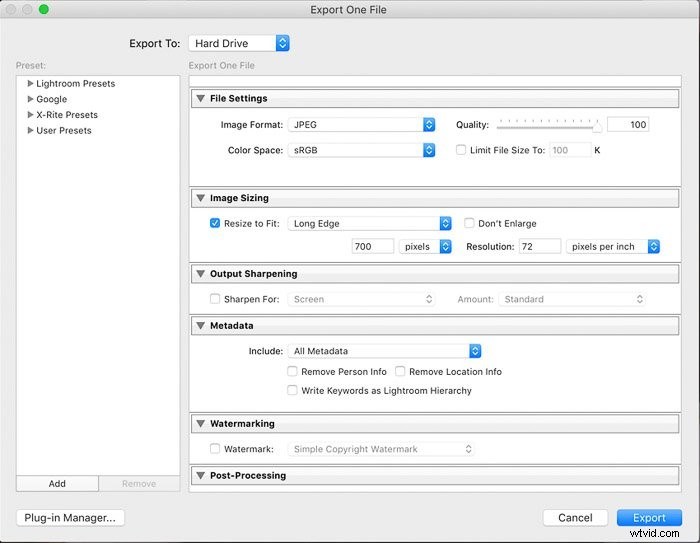Select the User Presets item
Image resolution: width=700 pixels, height=543 pixels.
63,131
